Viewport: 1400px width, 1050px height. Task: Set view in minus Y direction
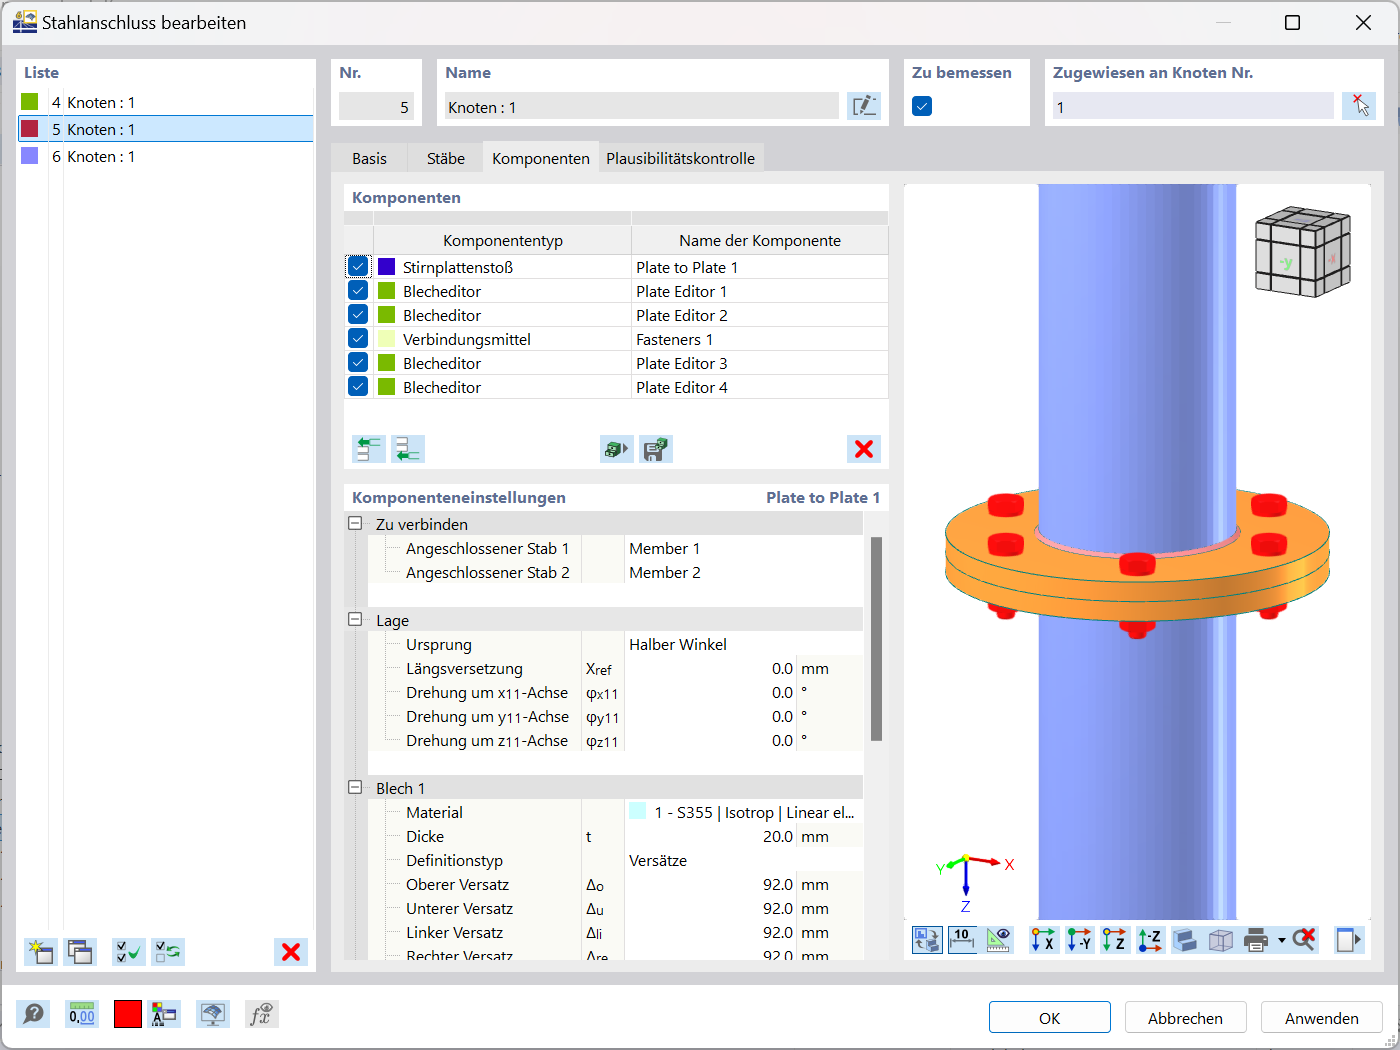[1079, 940]
